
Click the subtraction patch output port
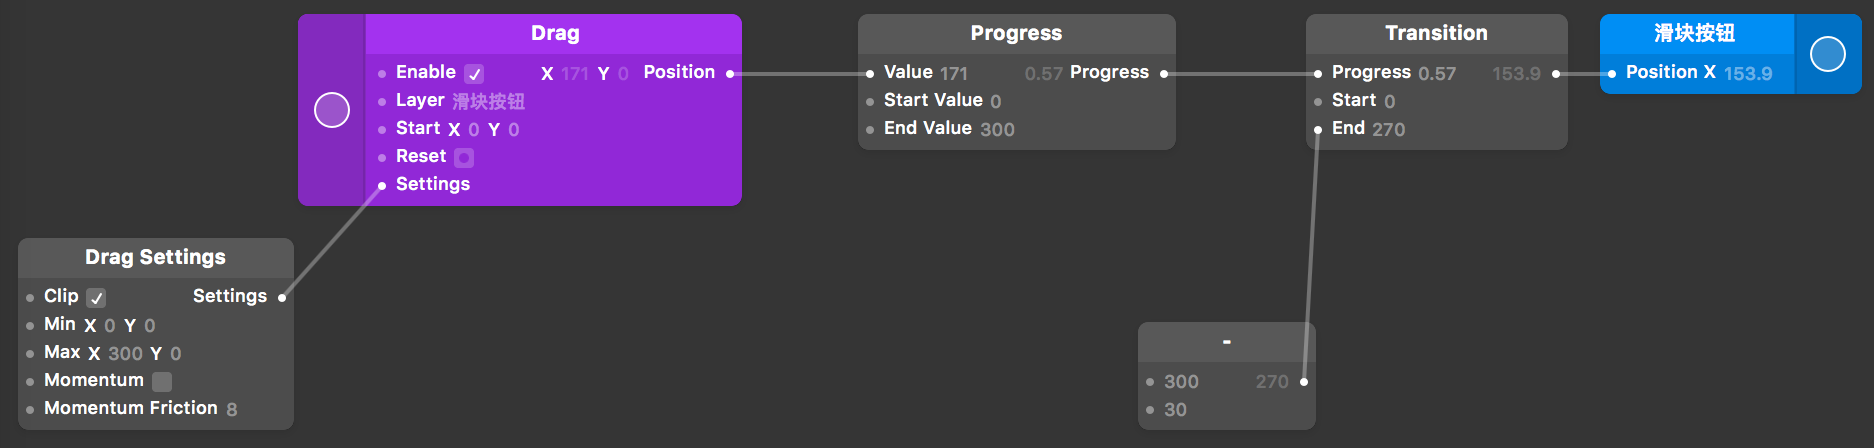pos(1304,382)
